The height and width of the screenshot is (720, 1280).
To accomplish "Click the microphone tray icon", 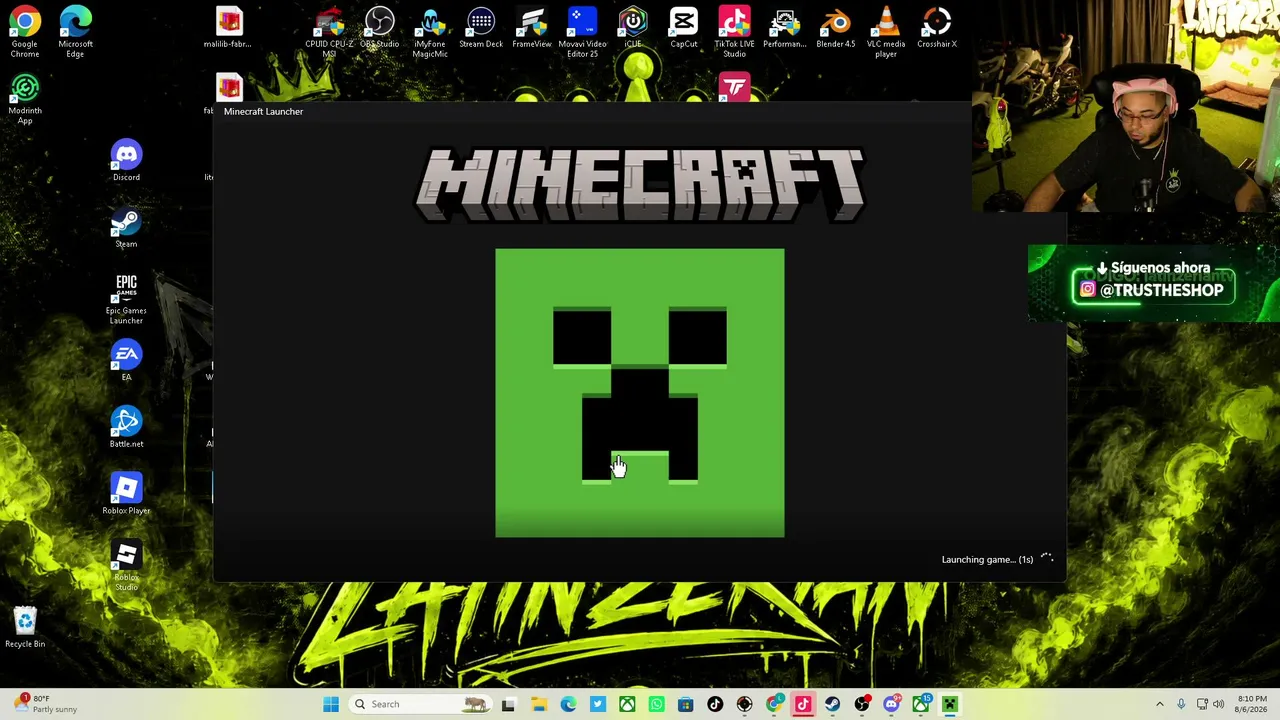I will 1181,704.
